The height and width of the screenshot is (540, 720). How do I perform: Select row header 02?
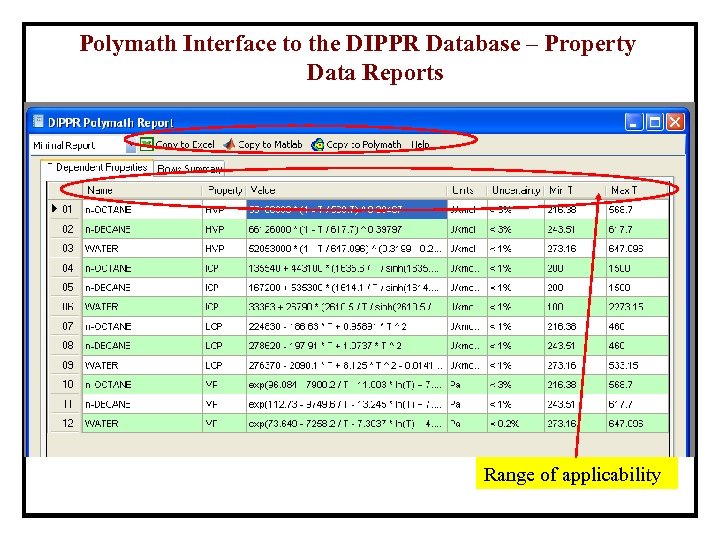[65, 229]
